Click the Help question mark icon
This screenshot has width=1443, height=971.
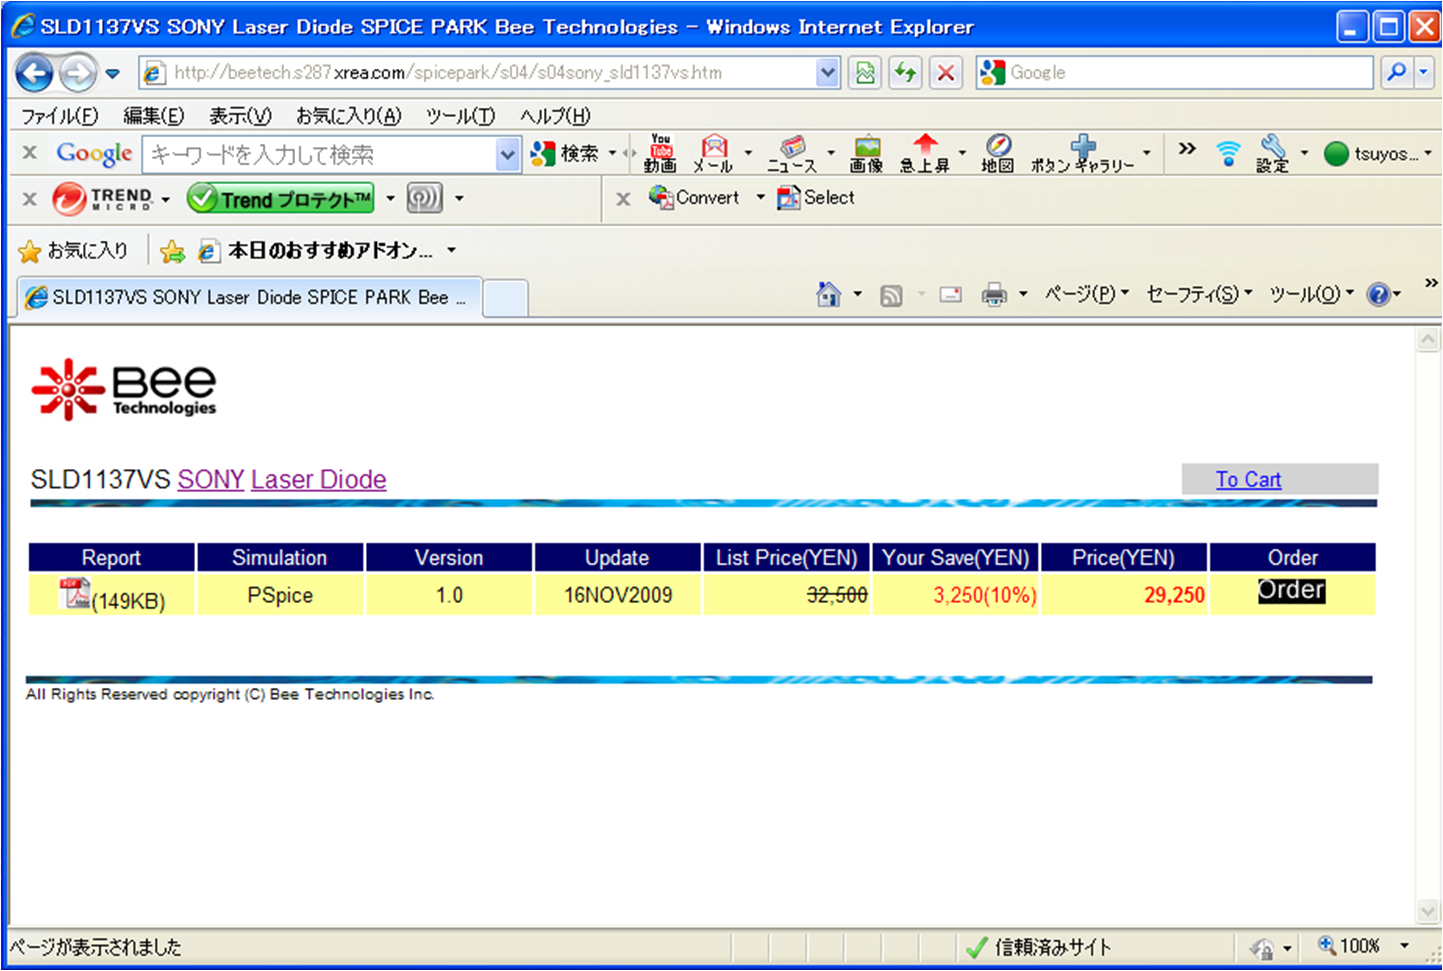(x=1378, y=294)
